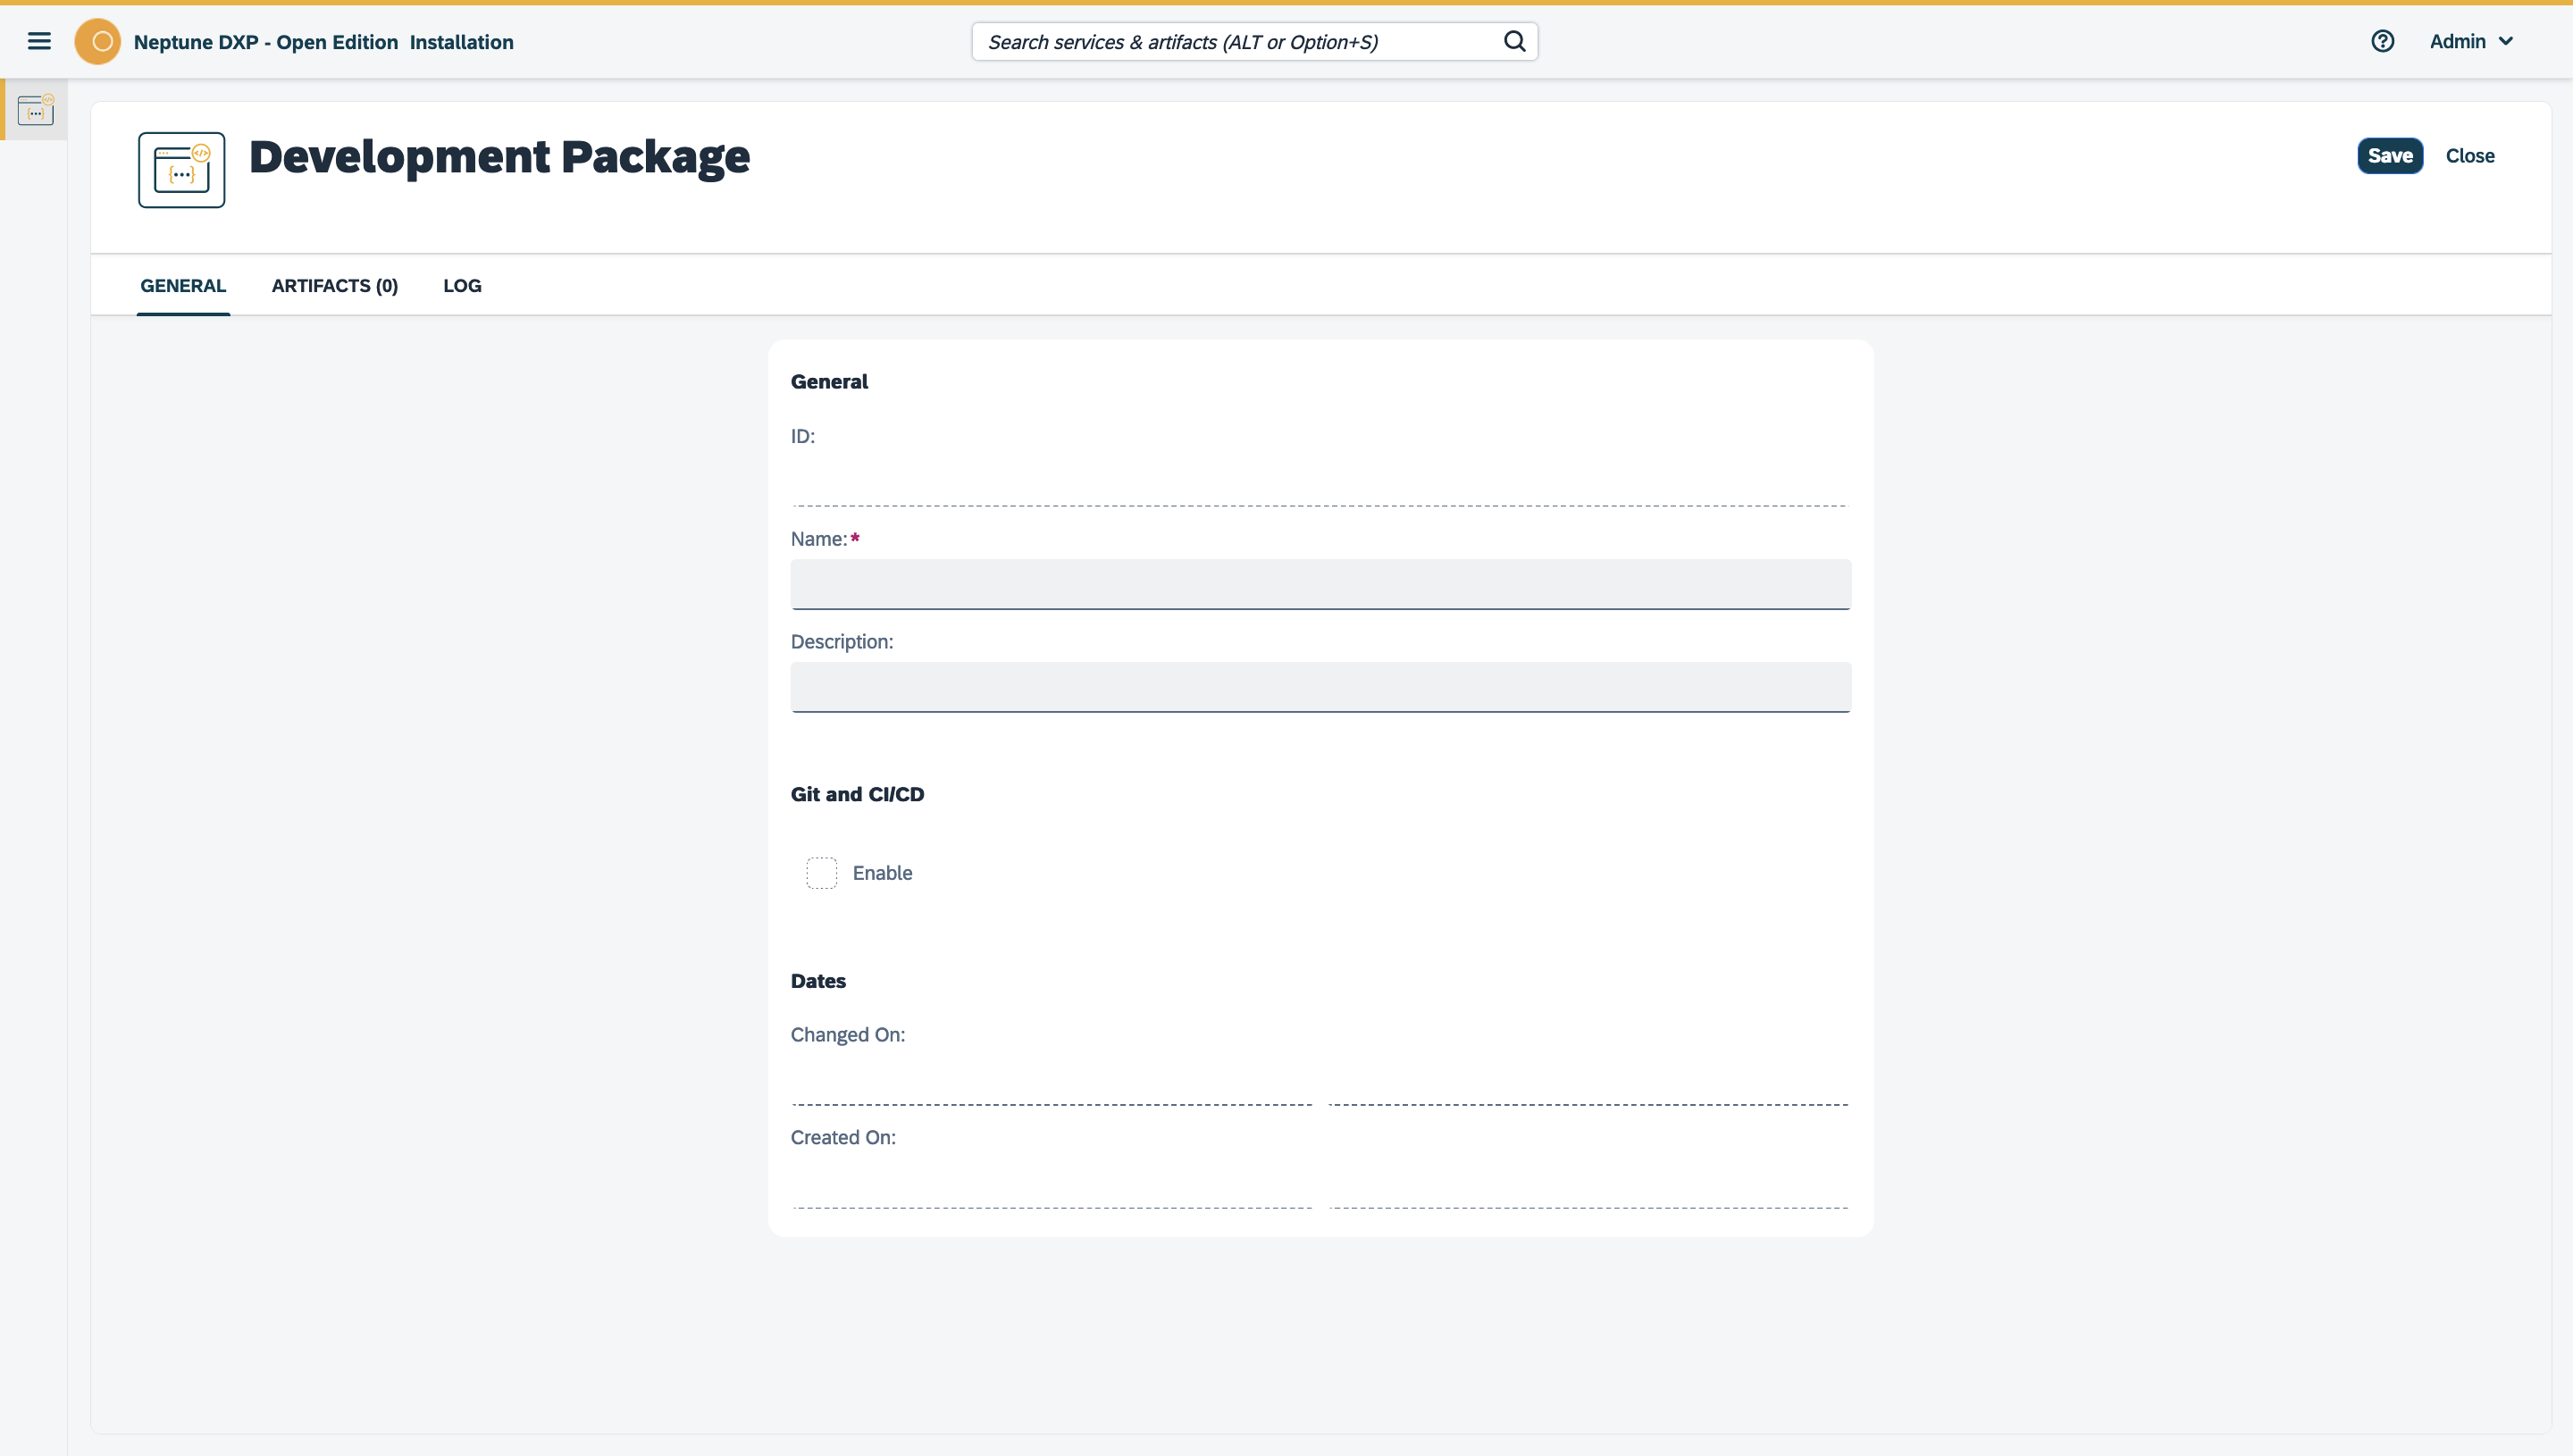Click the Neptune DXP - Open Edition title
The height and width of the screenshot is (1456, 2573).
pos(266,42)
